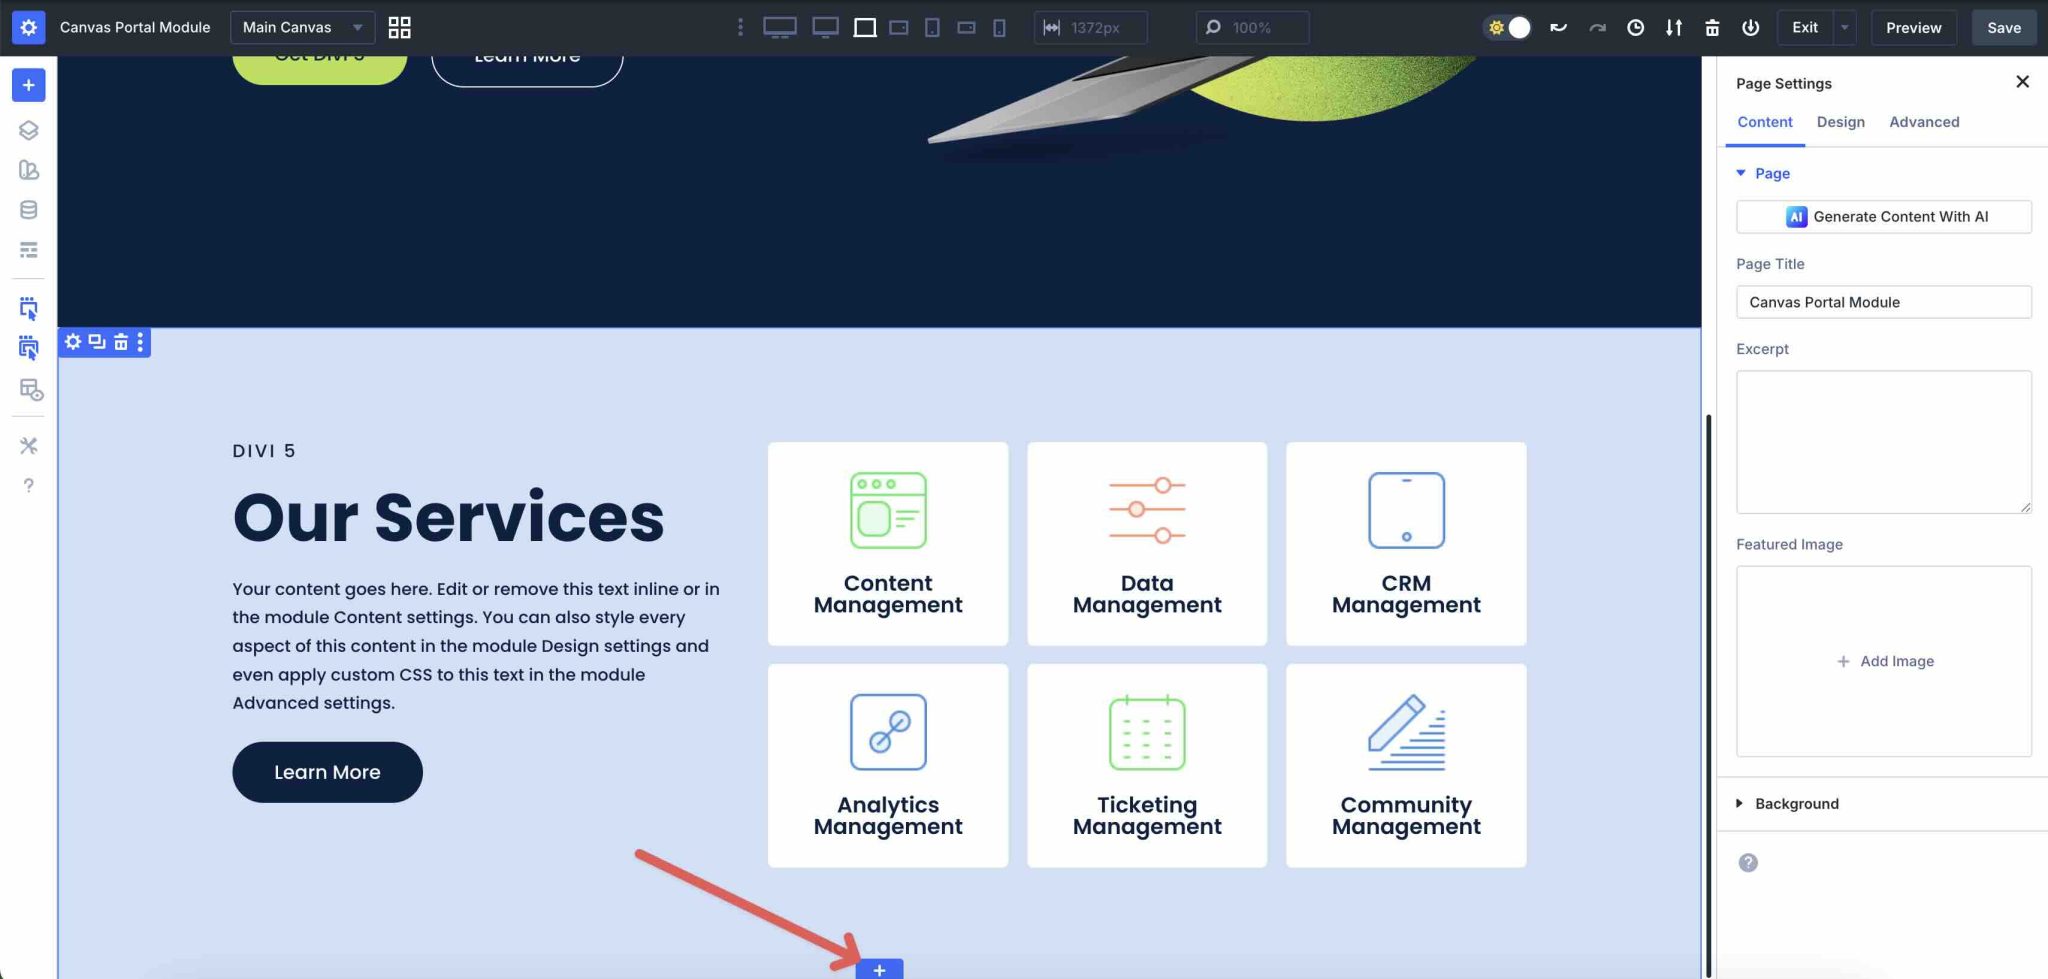Open editing history clock icon
Screen dimensions: 2048x979
[x=1635, y=27]
